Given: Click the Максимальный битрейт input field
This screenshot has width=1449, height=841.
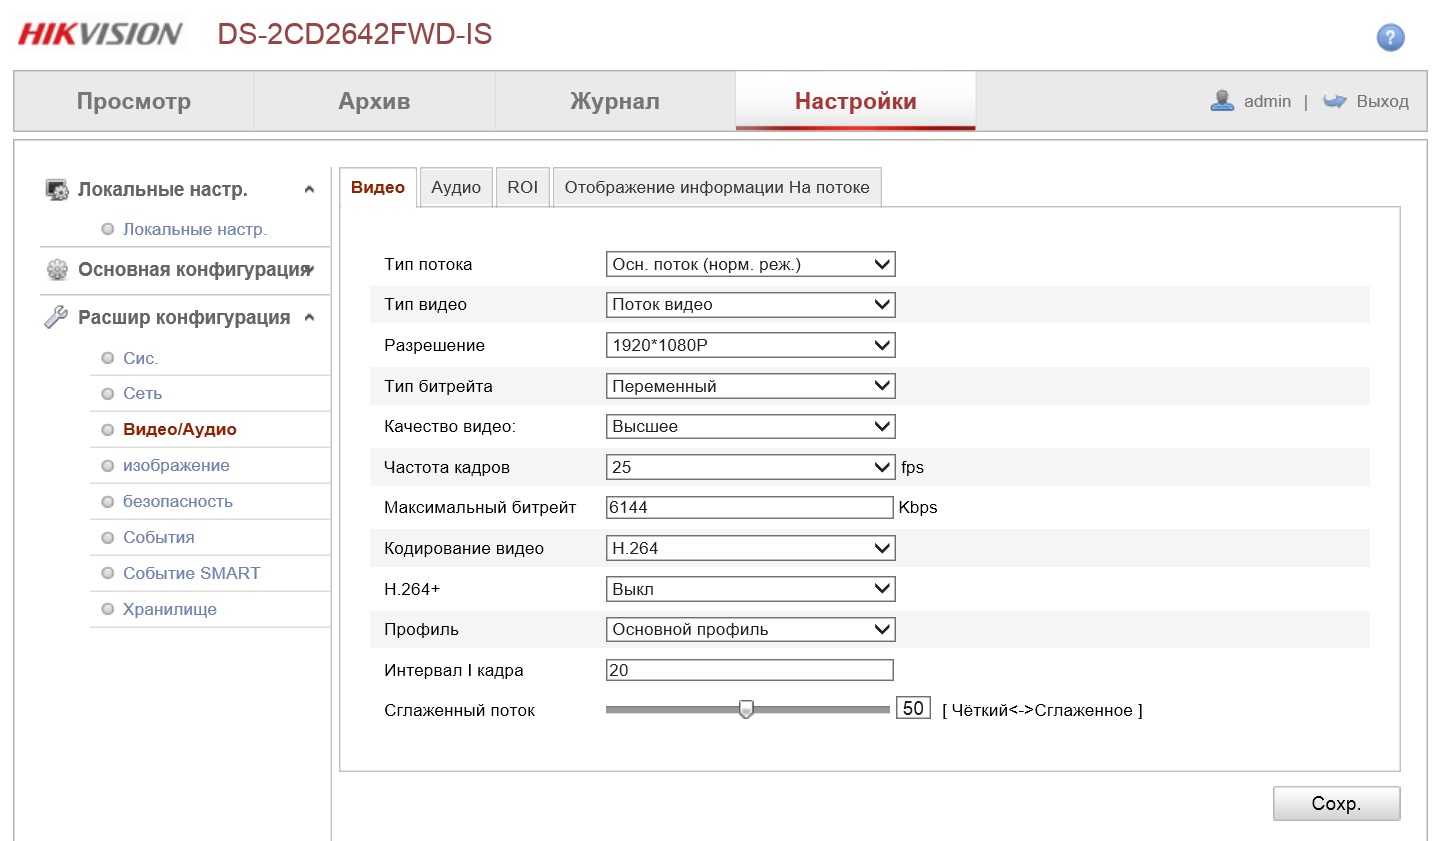Looking at the screenshot, I should point(749,507).
